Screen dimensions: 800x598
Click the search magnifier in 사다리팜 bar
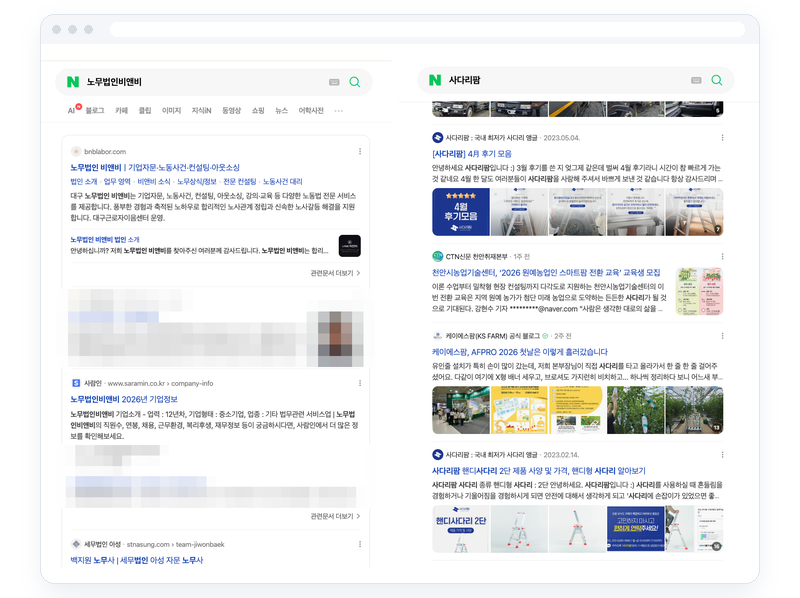(x=717, y=80)
